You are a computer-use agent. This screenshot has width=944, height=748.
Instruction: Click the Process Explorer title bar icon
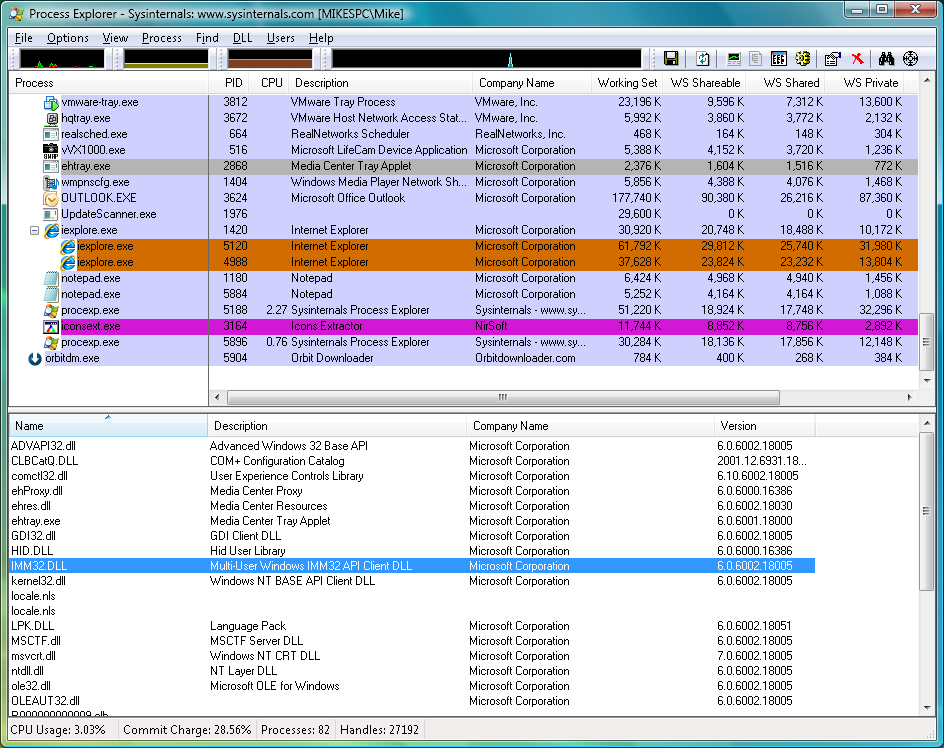[17, 13]
